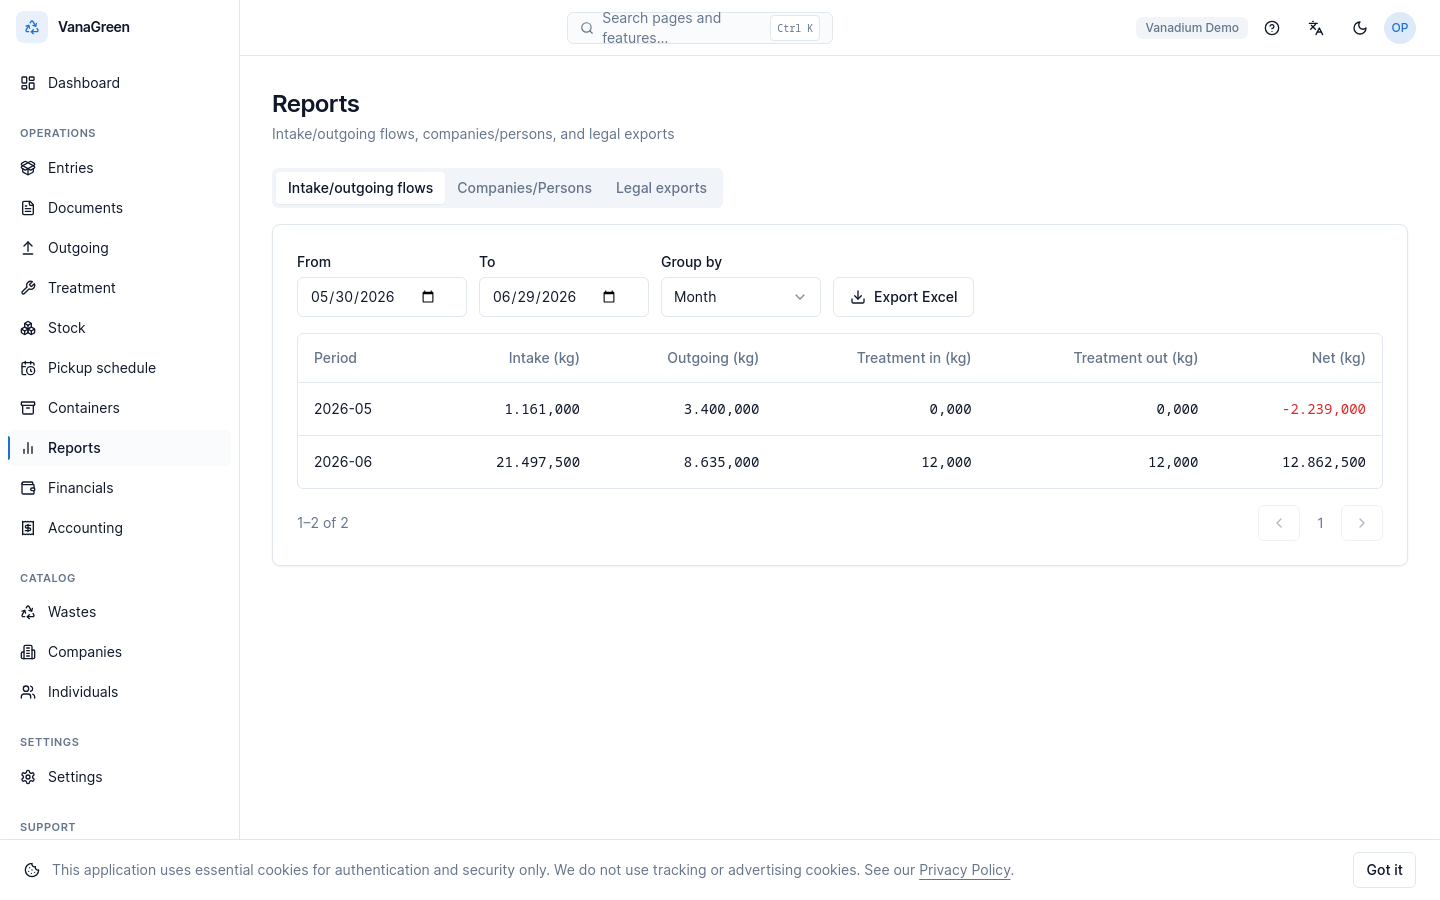
Task: Go to previous page chevron
Action: coord(1279,523)
